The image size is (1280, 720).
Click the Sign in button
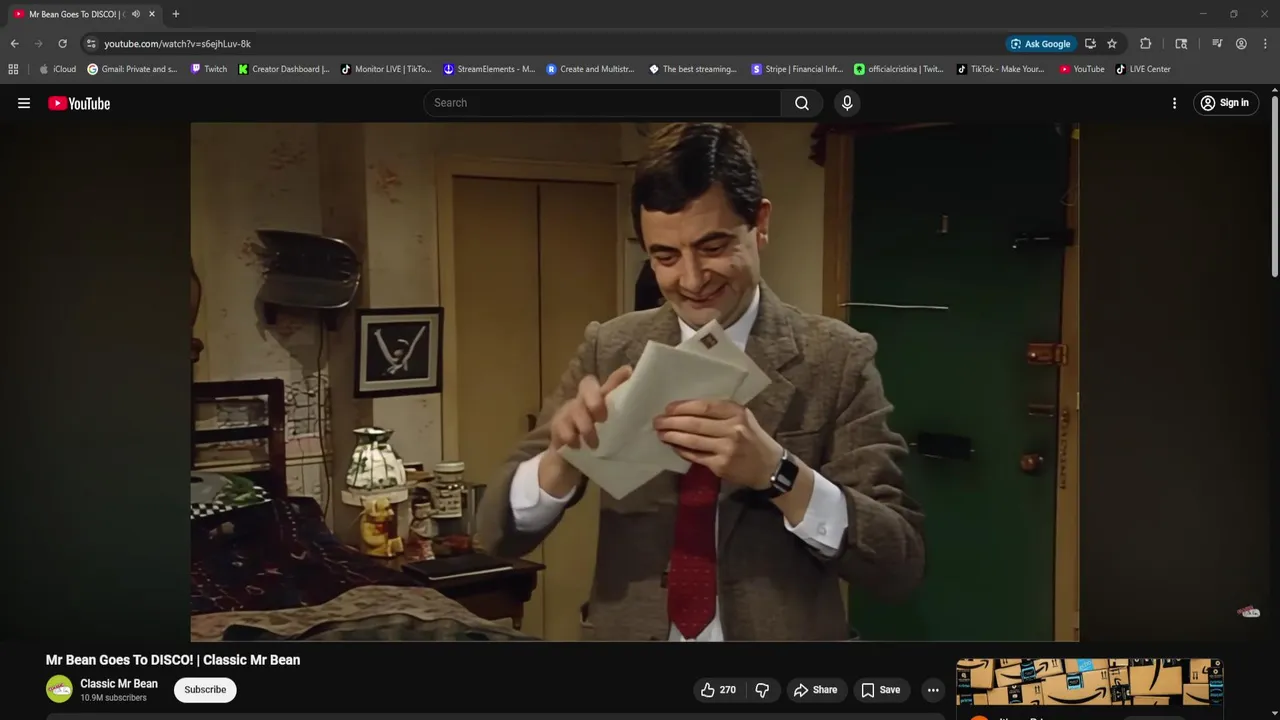tap(1224, 103)
